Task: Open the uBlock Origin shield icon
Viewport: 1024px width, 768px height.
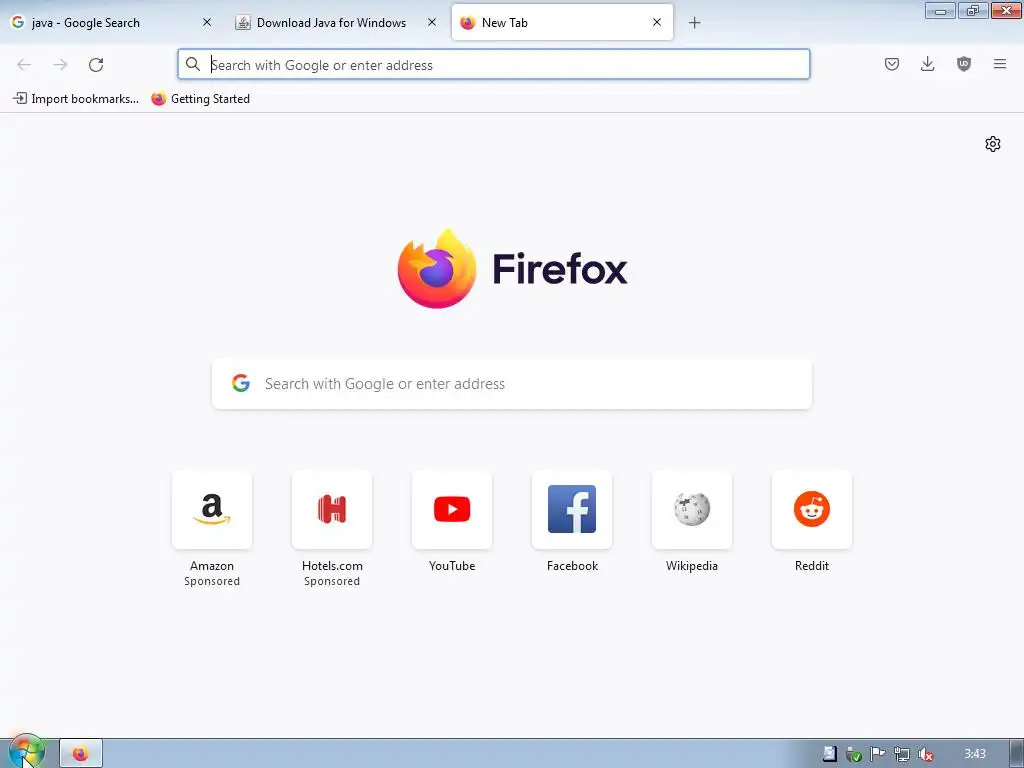Action: [x=964, y=64]
